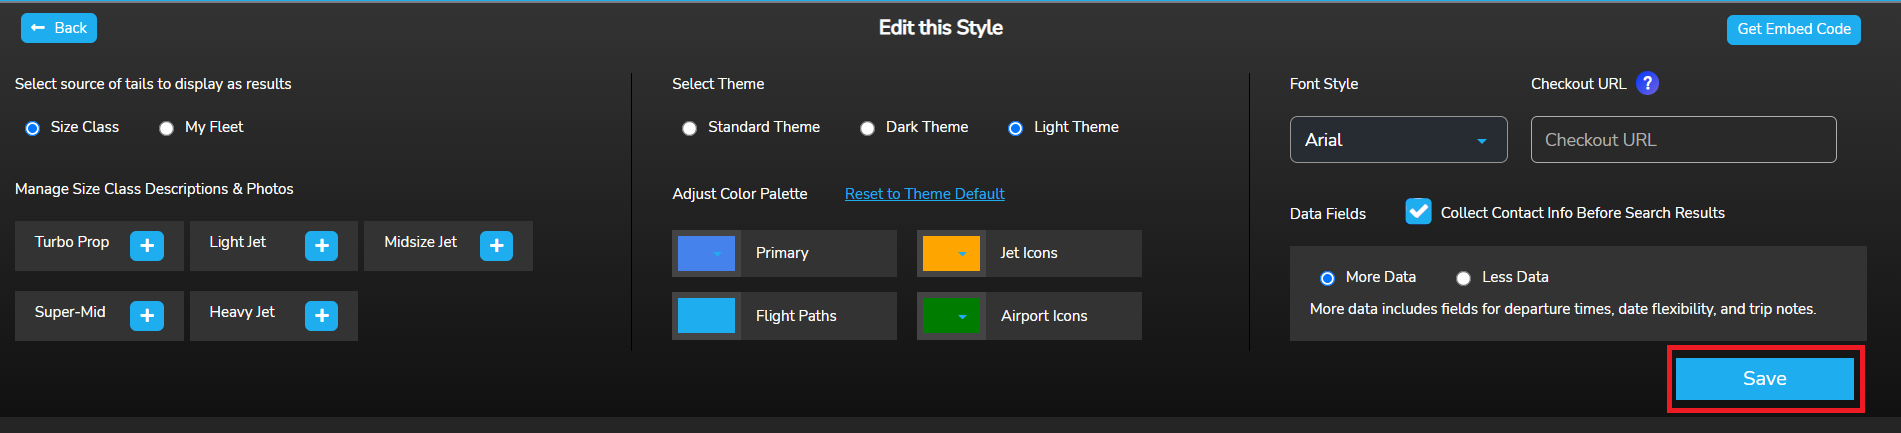Expand the Airport Icons green color picker
This screenshot has width=1901, height=433.
click(x=950, y=316)
